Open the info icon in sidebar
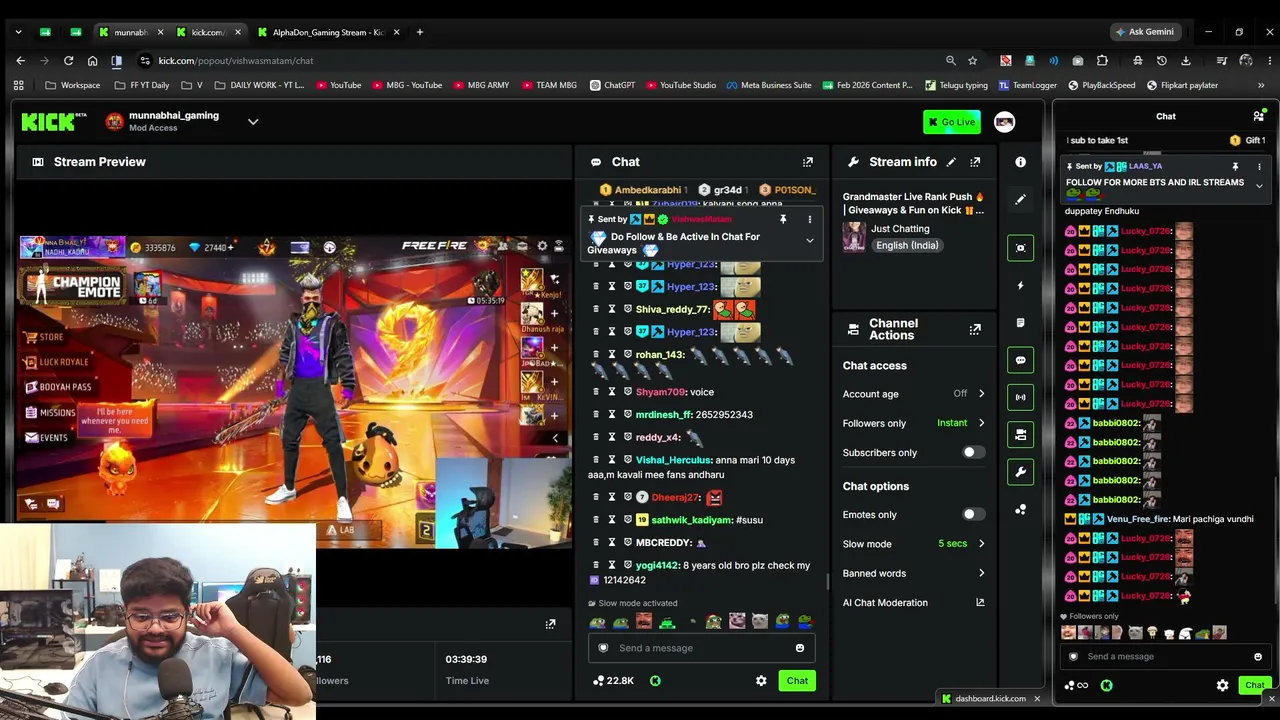The width and height of the screenshot is (1280, 720). click(x=1020, y=162)
